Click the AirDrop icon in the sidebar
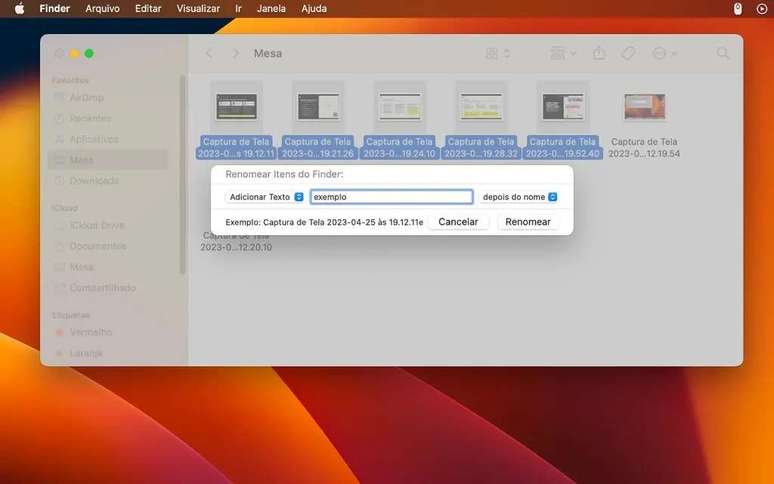The height and width of the screenshot is (484, 774). (x=59, y=98)
